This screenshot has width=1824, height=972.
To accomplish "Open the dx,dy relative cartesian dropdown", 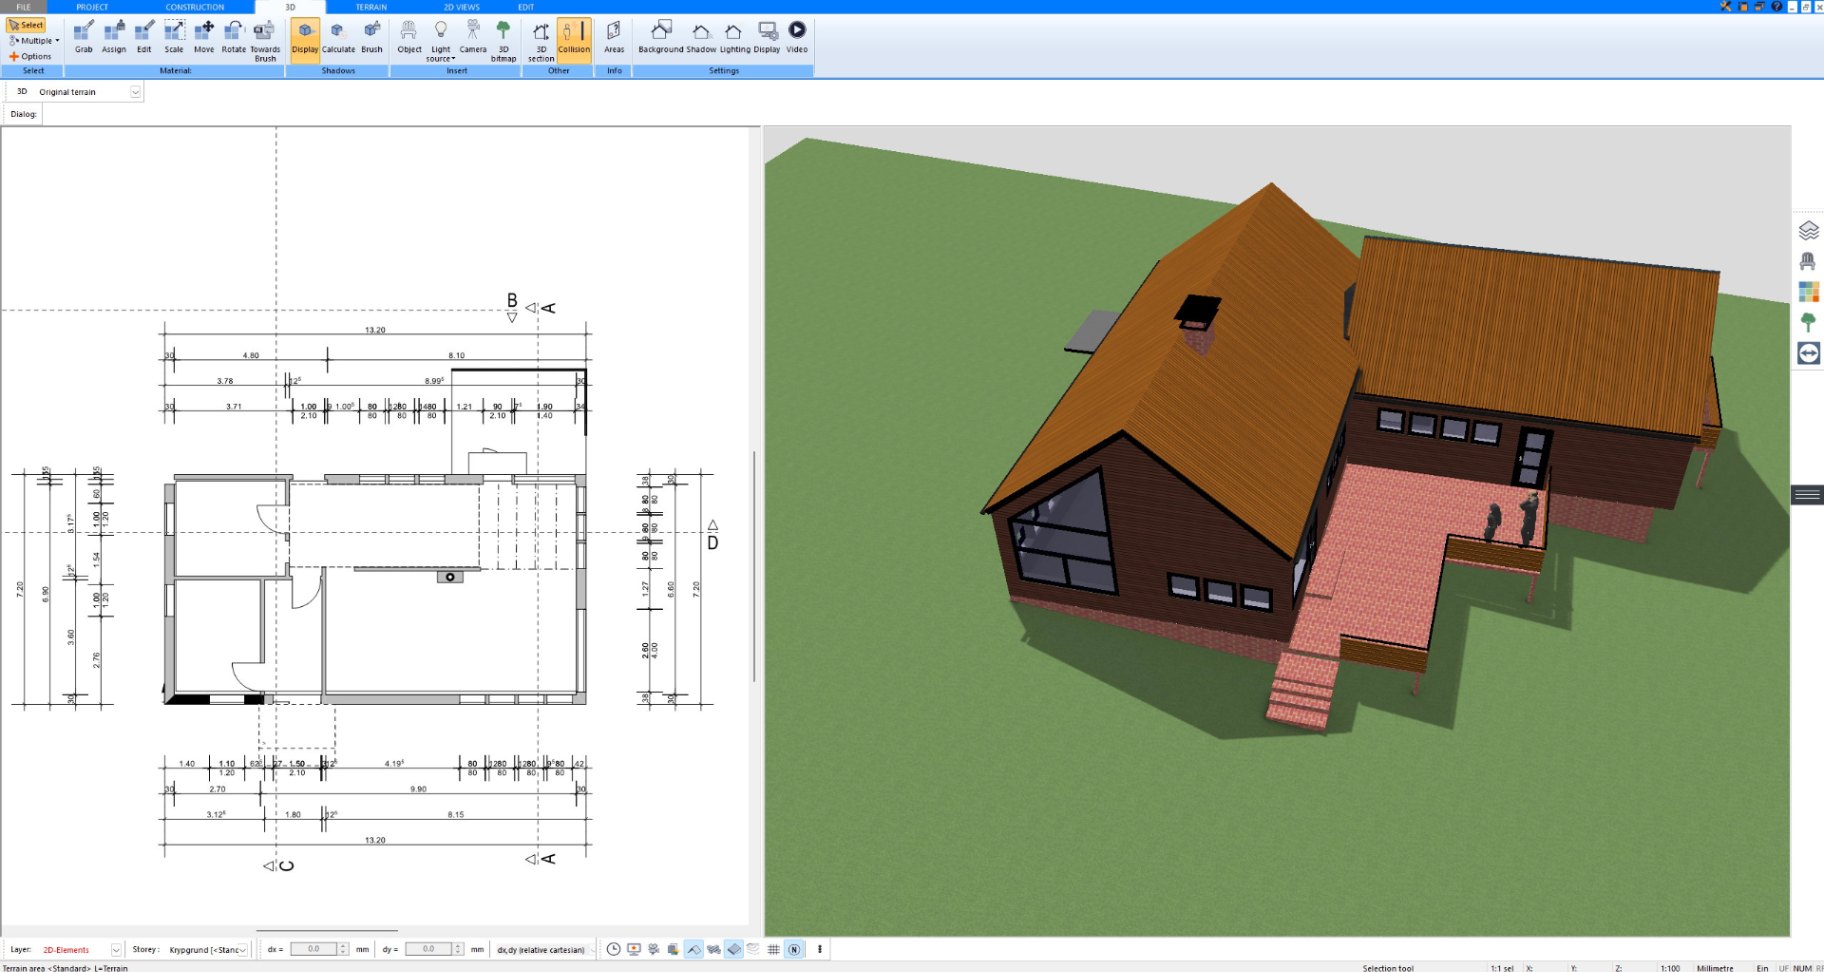I will (544, 950).
